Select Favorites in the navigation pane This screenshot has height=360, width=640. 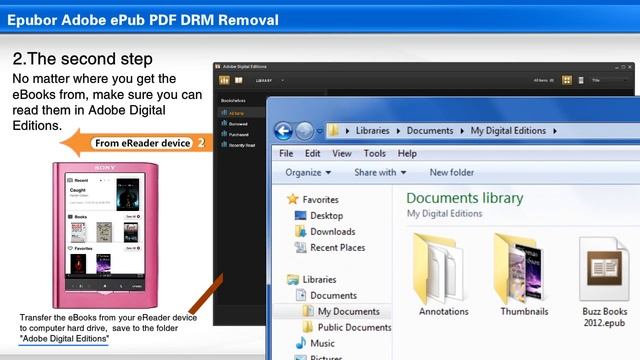(x=320, y=200)
